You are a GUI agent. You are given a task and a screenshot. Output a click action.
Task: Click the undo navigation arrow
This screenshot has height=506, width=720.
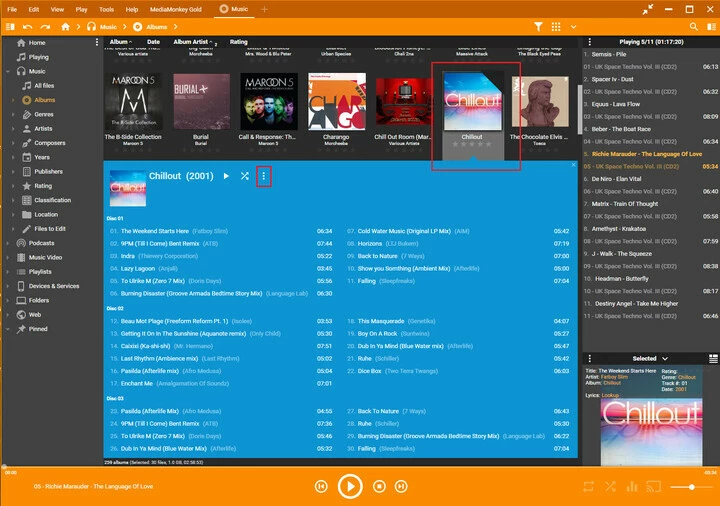(28, 27)
